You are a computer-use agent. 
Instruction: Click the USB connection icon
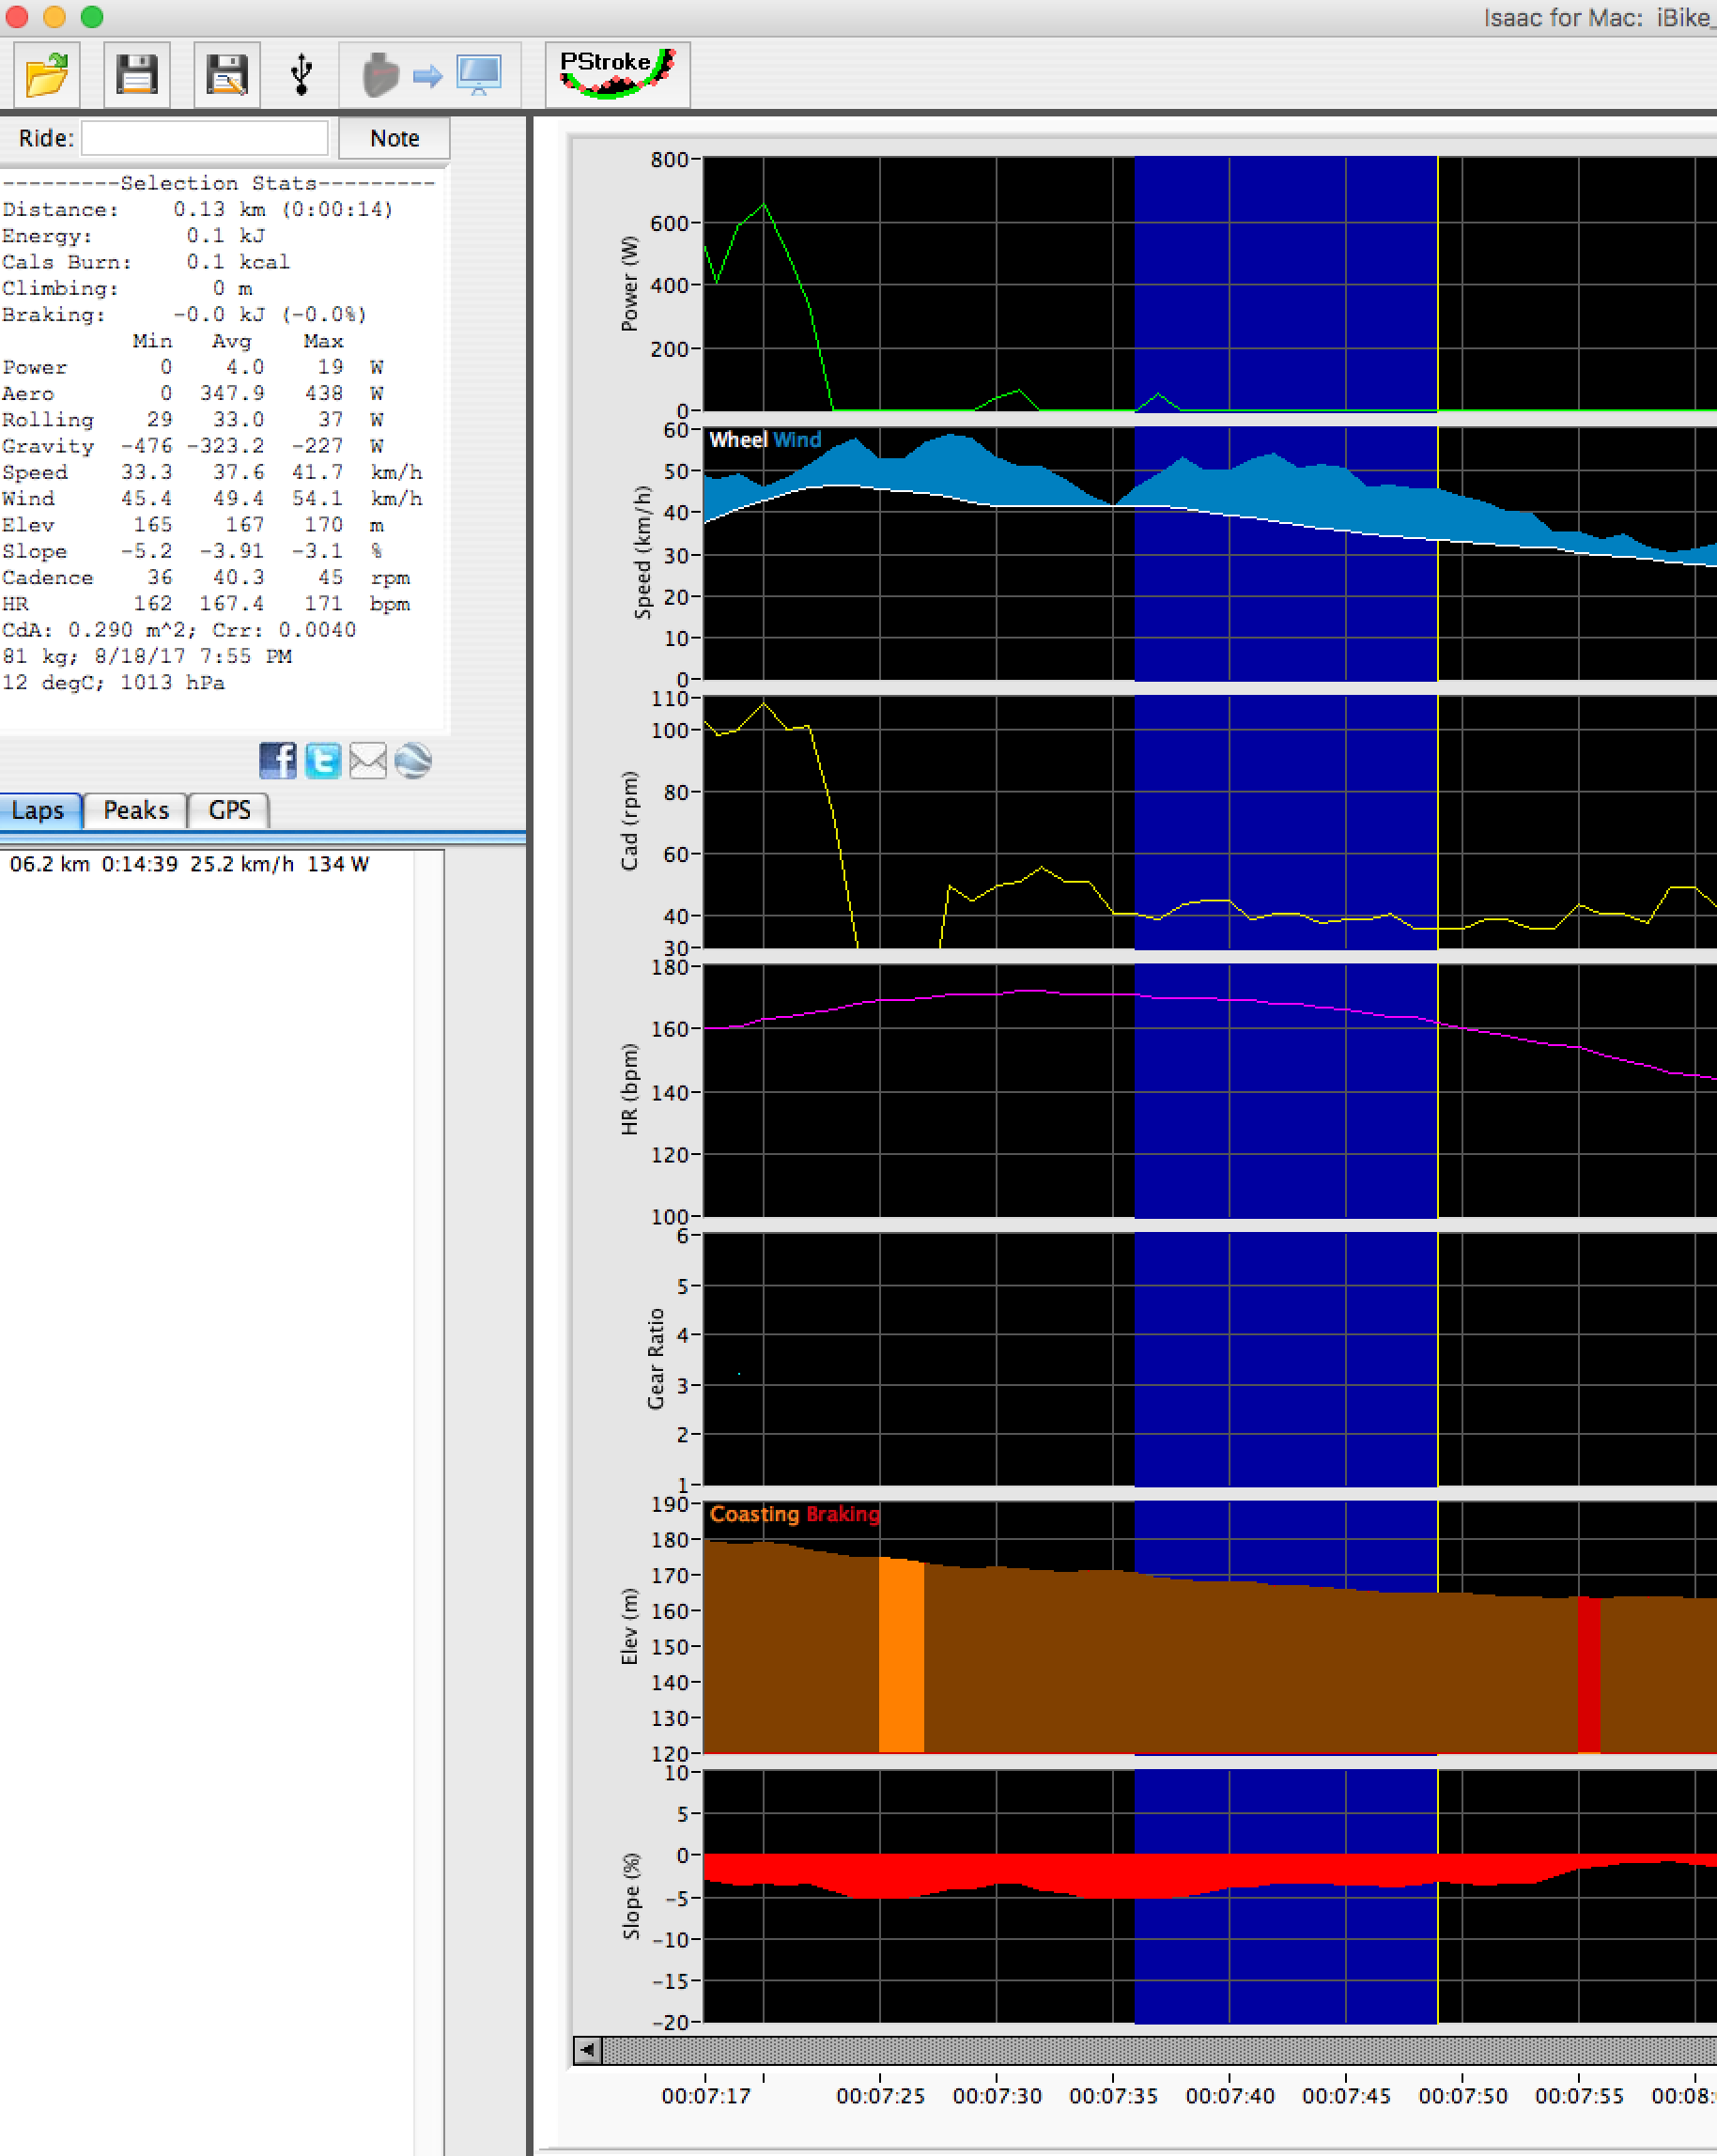click(x=301, y=75)
